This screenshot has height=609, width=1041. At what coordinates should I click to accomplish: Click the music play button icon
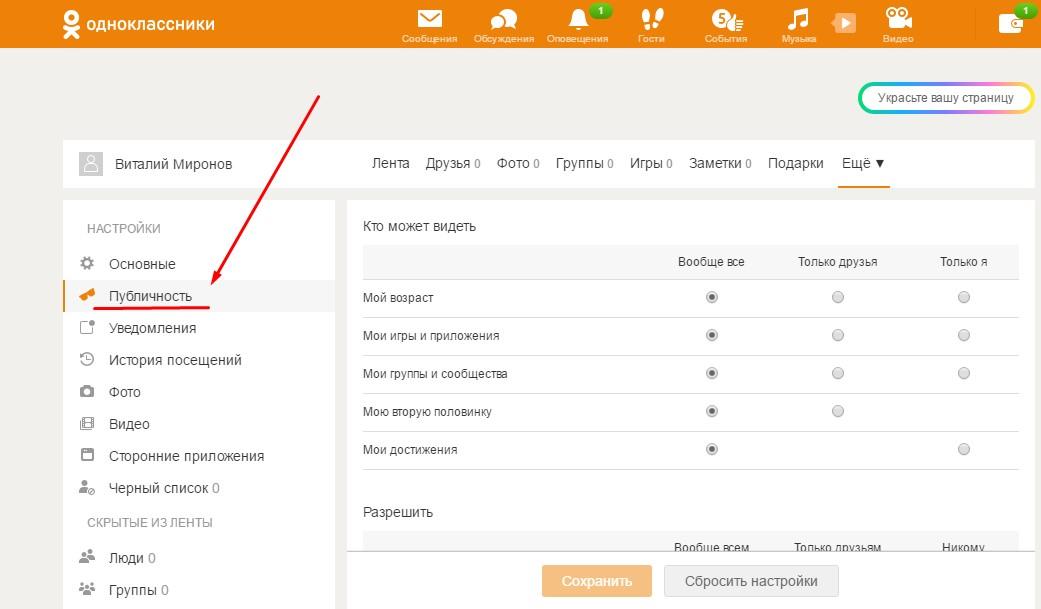(x=844, y=24)
